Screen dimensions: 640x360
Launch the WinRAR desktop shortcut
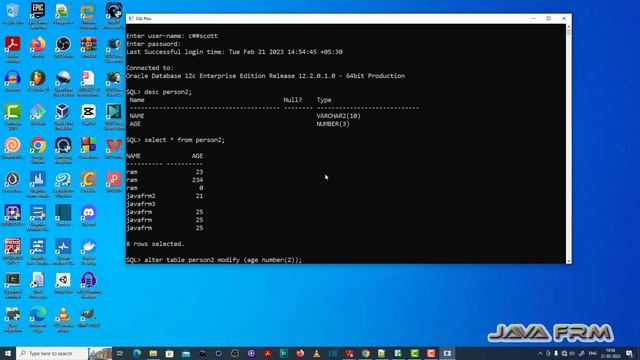point(88,46)
